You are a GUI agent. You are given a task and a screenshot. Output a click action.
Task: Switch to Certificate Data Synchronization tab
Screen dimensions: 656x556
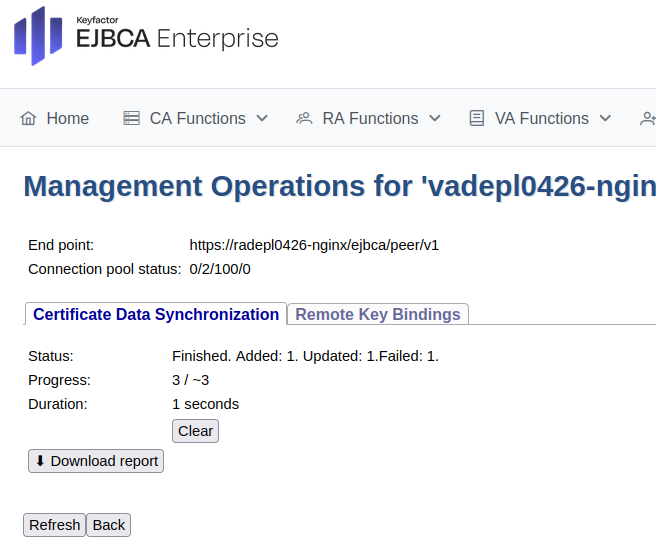tap(156, 314)
